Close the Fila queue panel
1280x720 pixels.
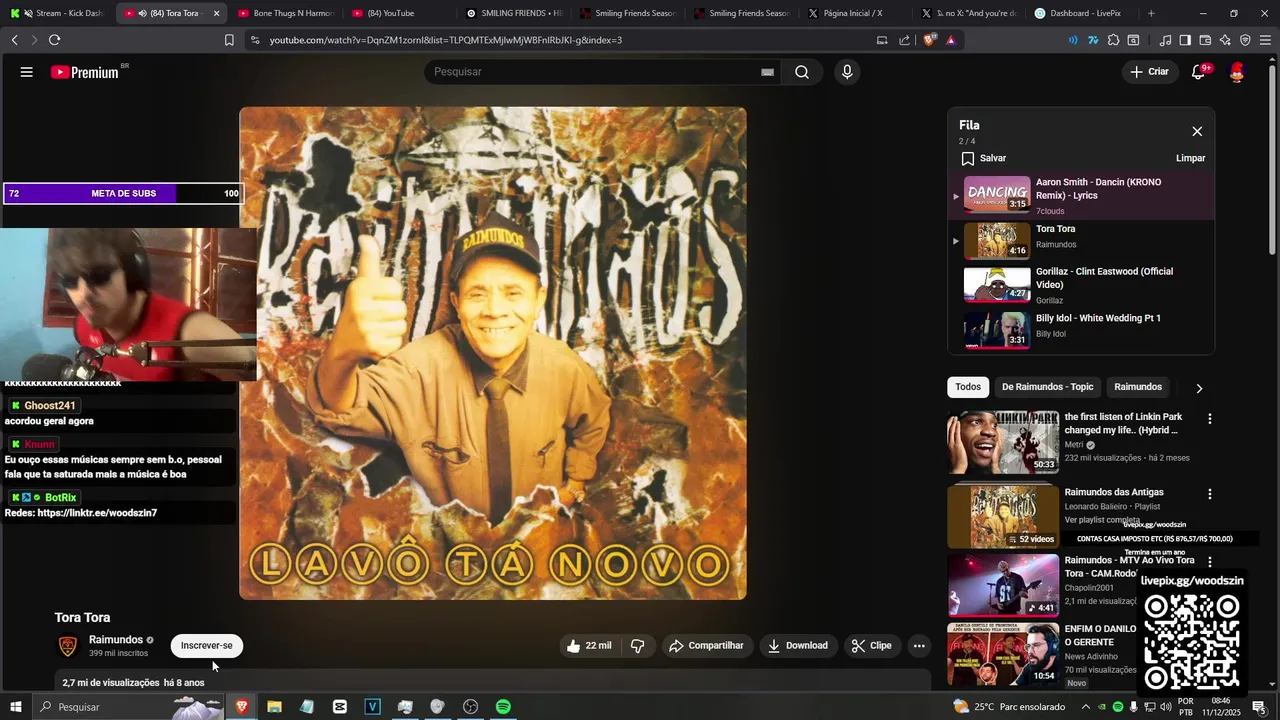point(1197,131)
